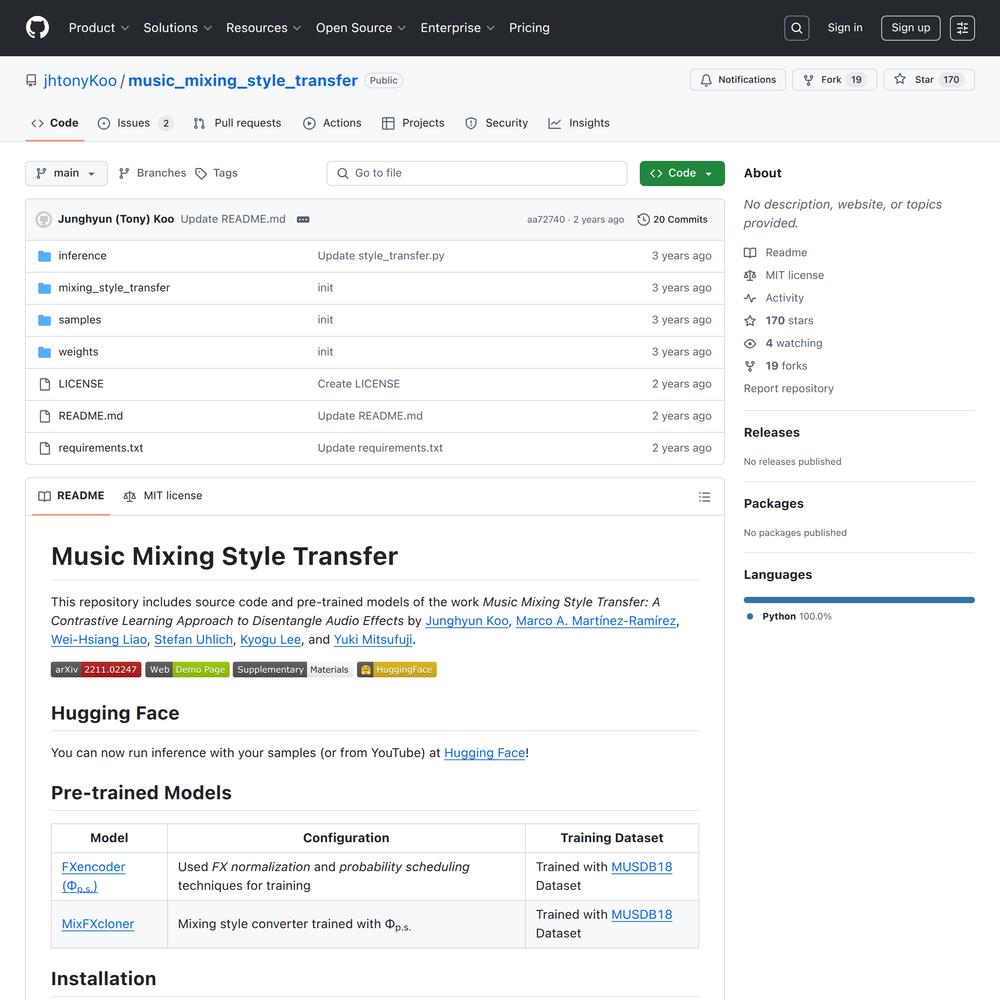Click the Python language bar

coord(859,600)
